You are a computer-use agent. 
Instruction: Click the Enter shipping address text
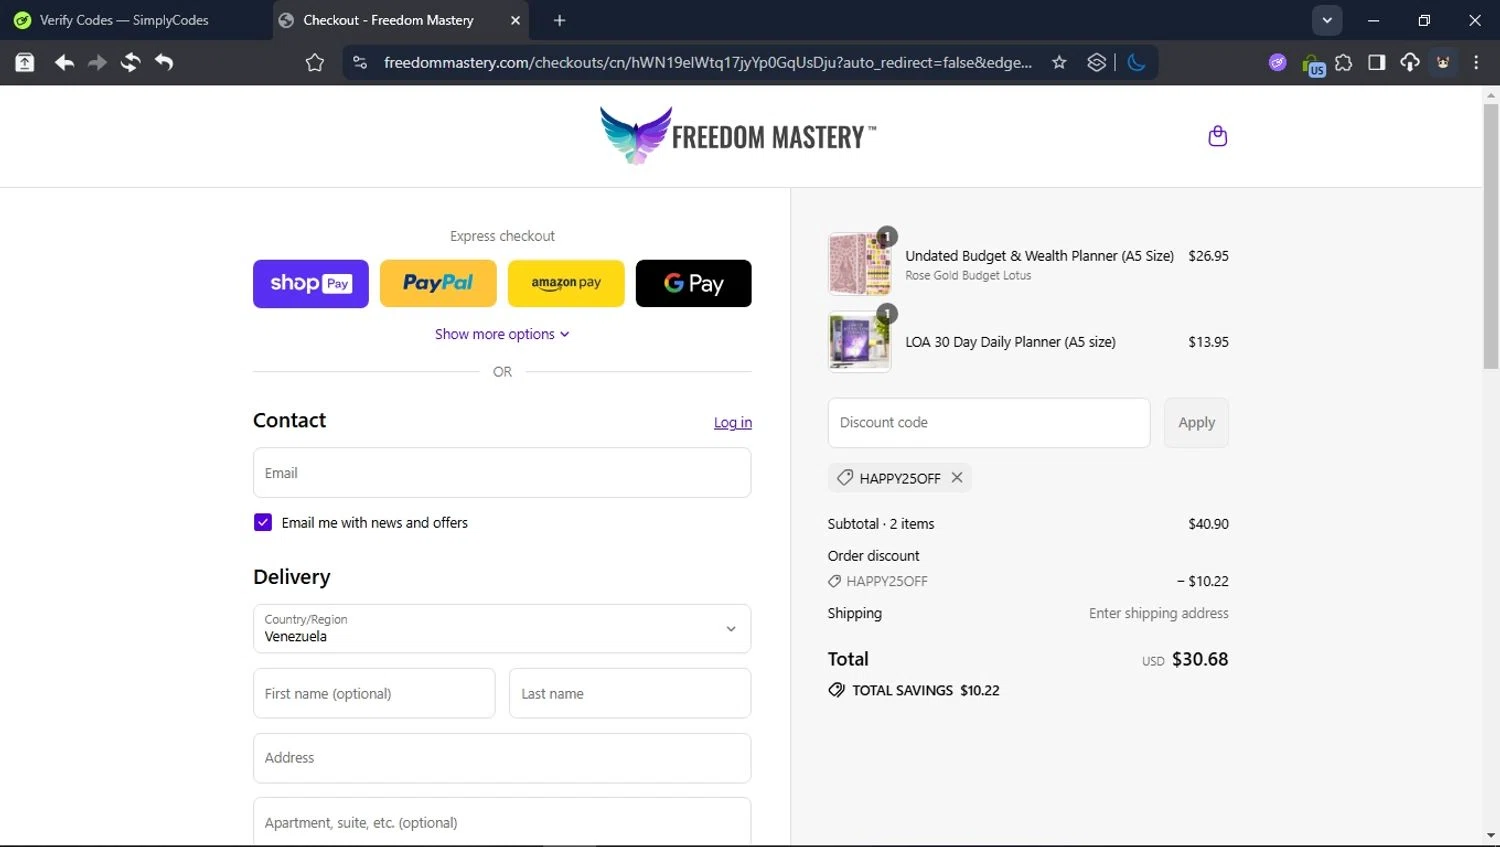tap(1159, 613)
